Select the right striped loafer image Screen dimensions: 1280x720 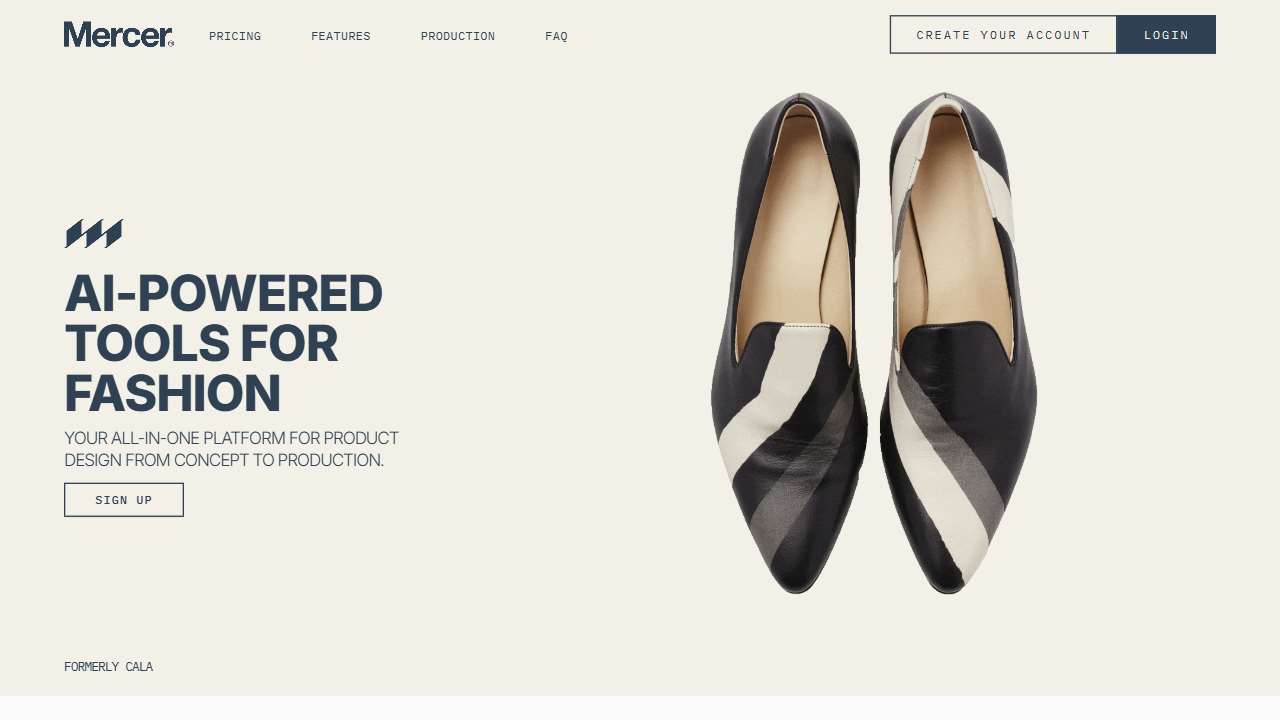[x=958, y=343]
